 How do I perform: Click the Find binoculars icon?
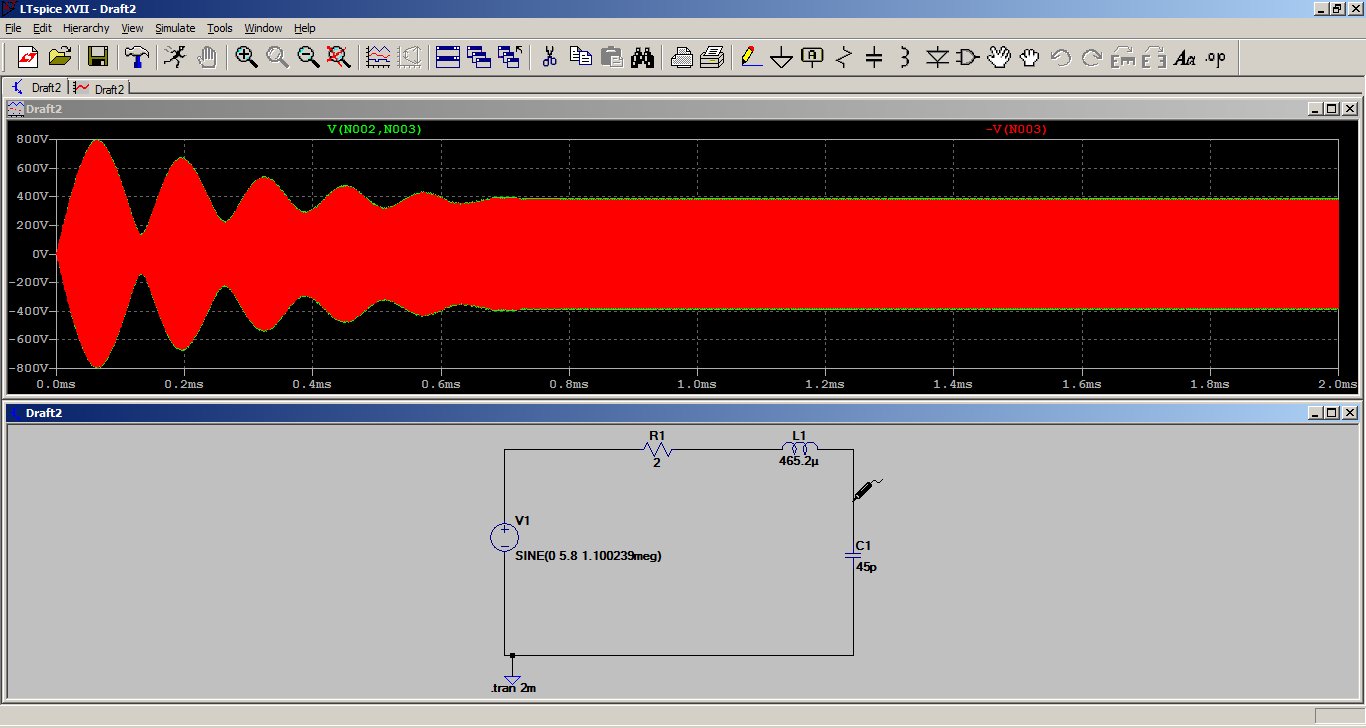click(642, 57)
